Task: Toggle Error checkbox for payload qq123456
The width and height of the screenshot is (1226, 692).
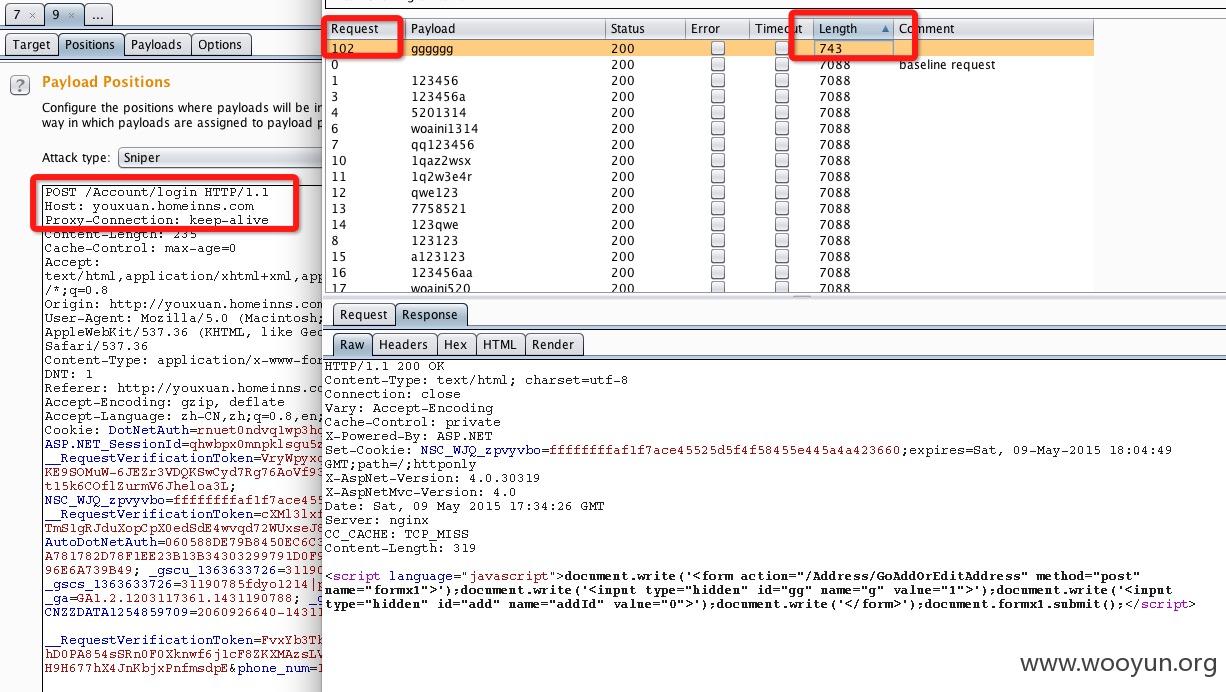Action: (718, 144)
